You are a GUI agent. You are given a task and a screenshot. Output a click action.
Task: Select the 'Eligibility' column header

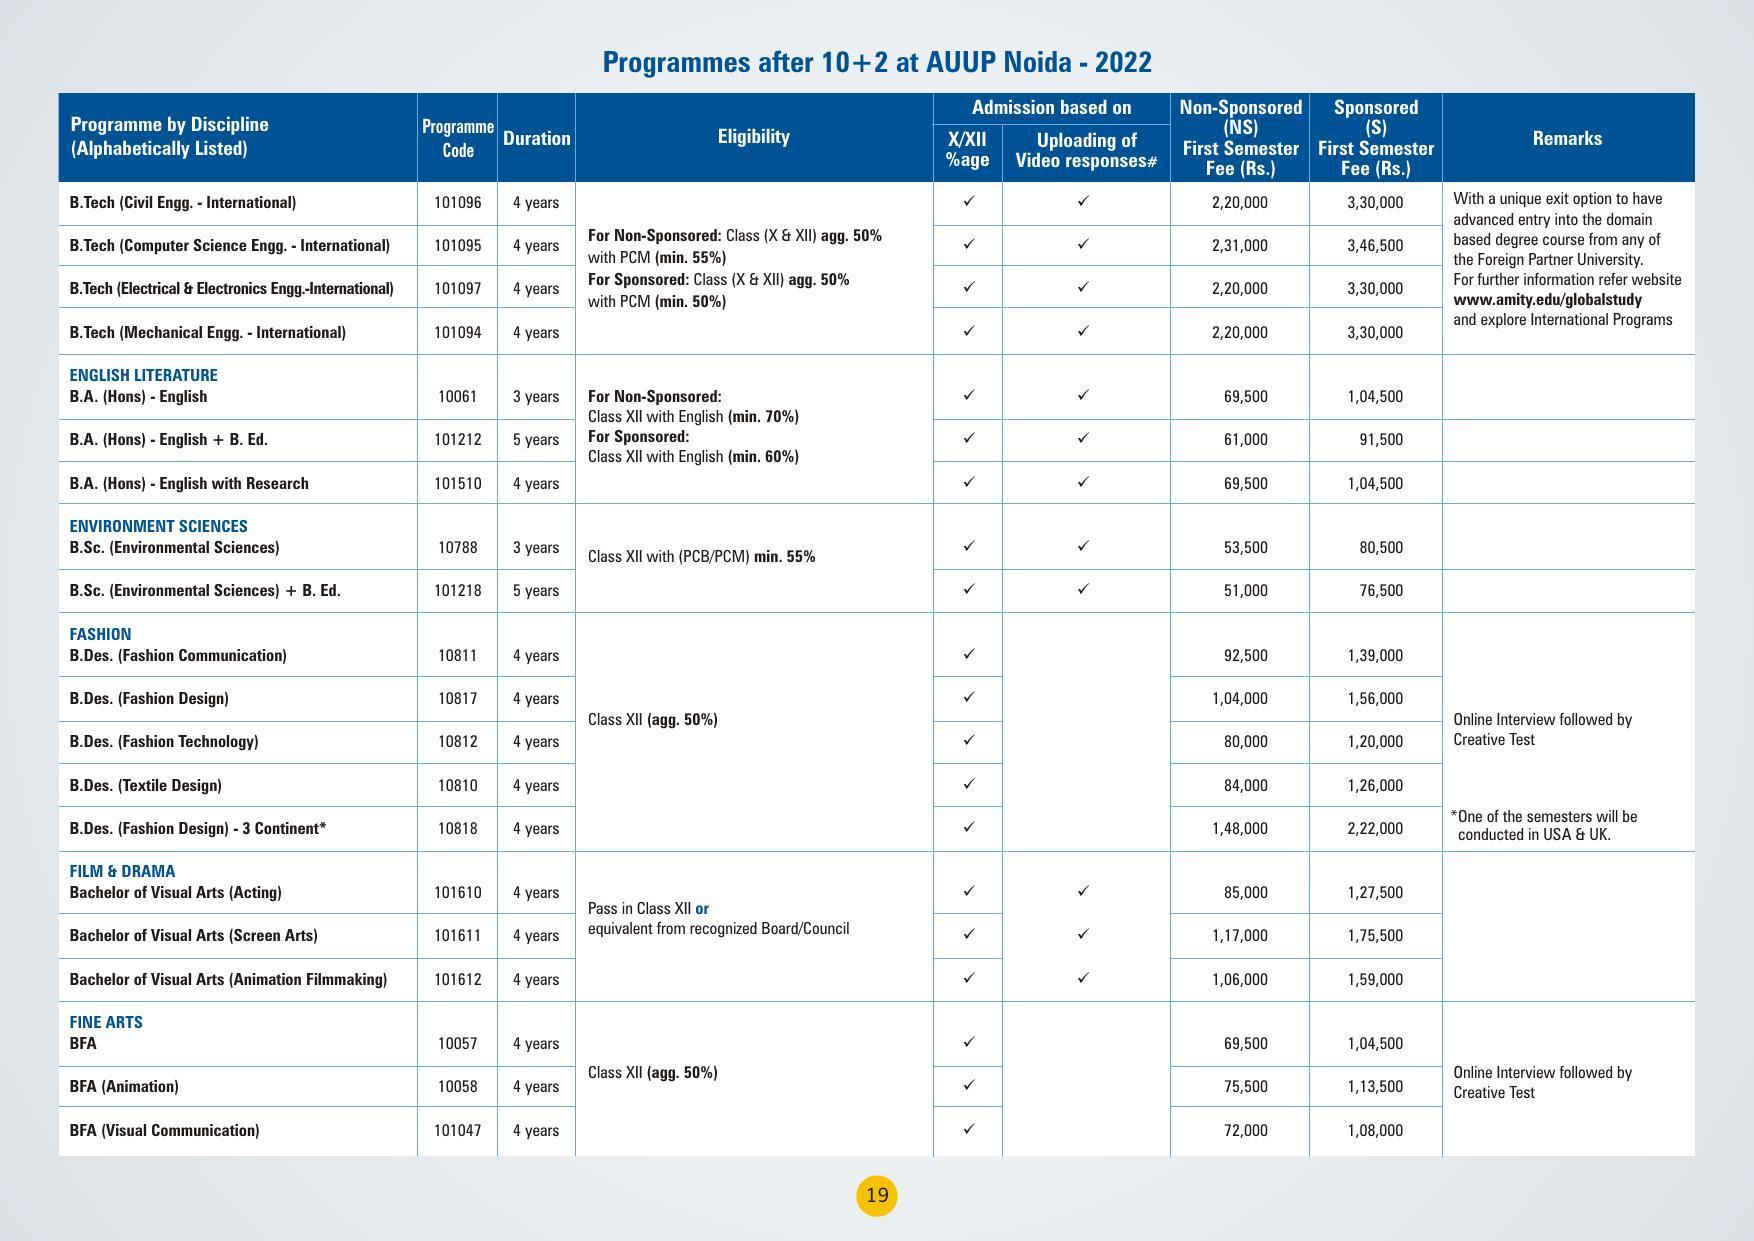point(754,137)
